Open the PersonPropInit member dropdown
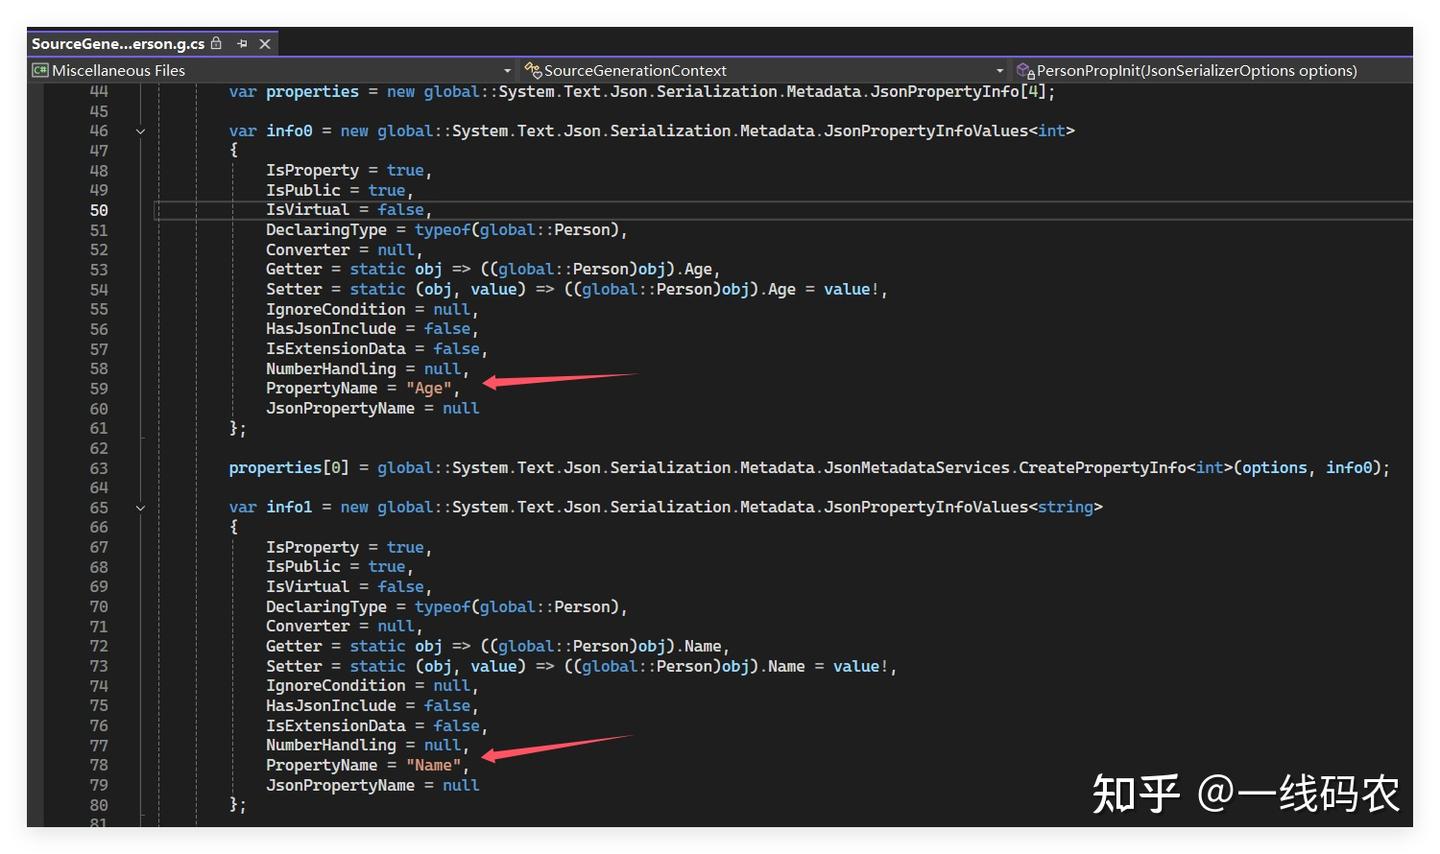Image resolution: width=1440 pixels, height=854 pixels. pyautogui.click(x=1212, y=70)
